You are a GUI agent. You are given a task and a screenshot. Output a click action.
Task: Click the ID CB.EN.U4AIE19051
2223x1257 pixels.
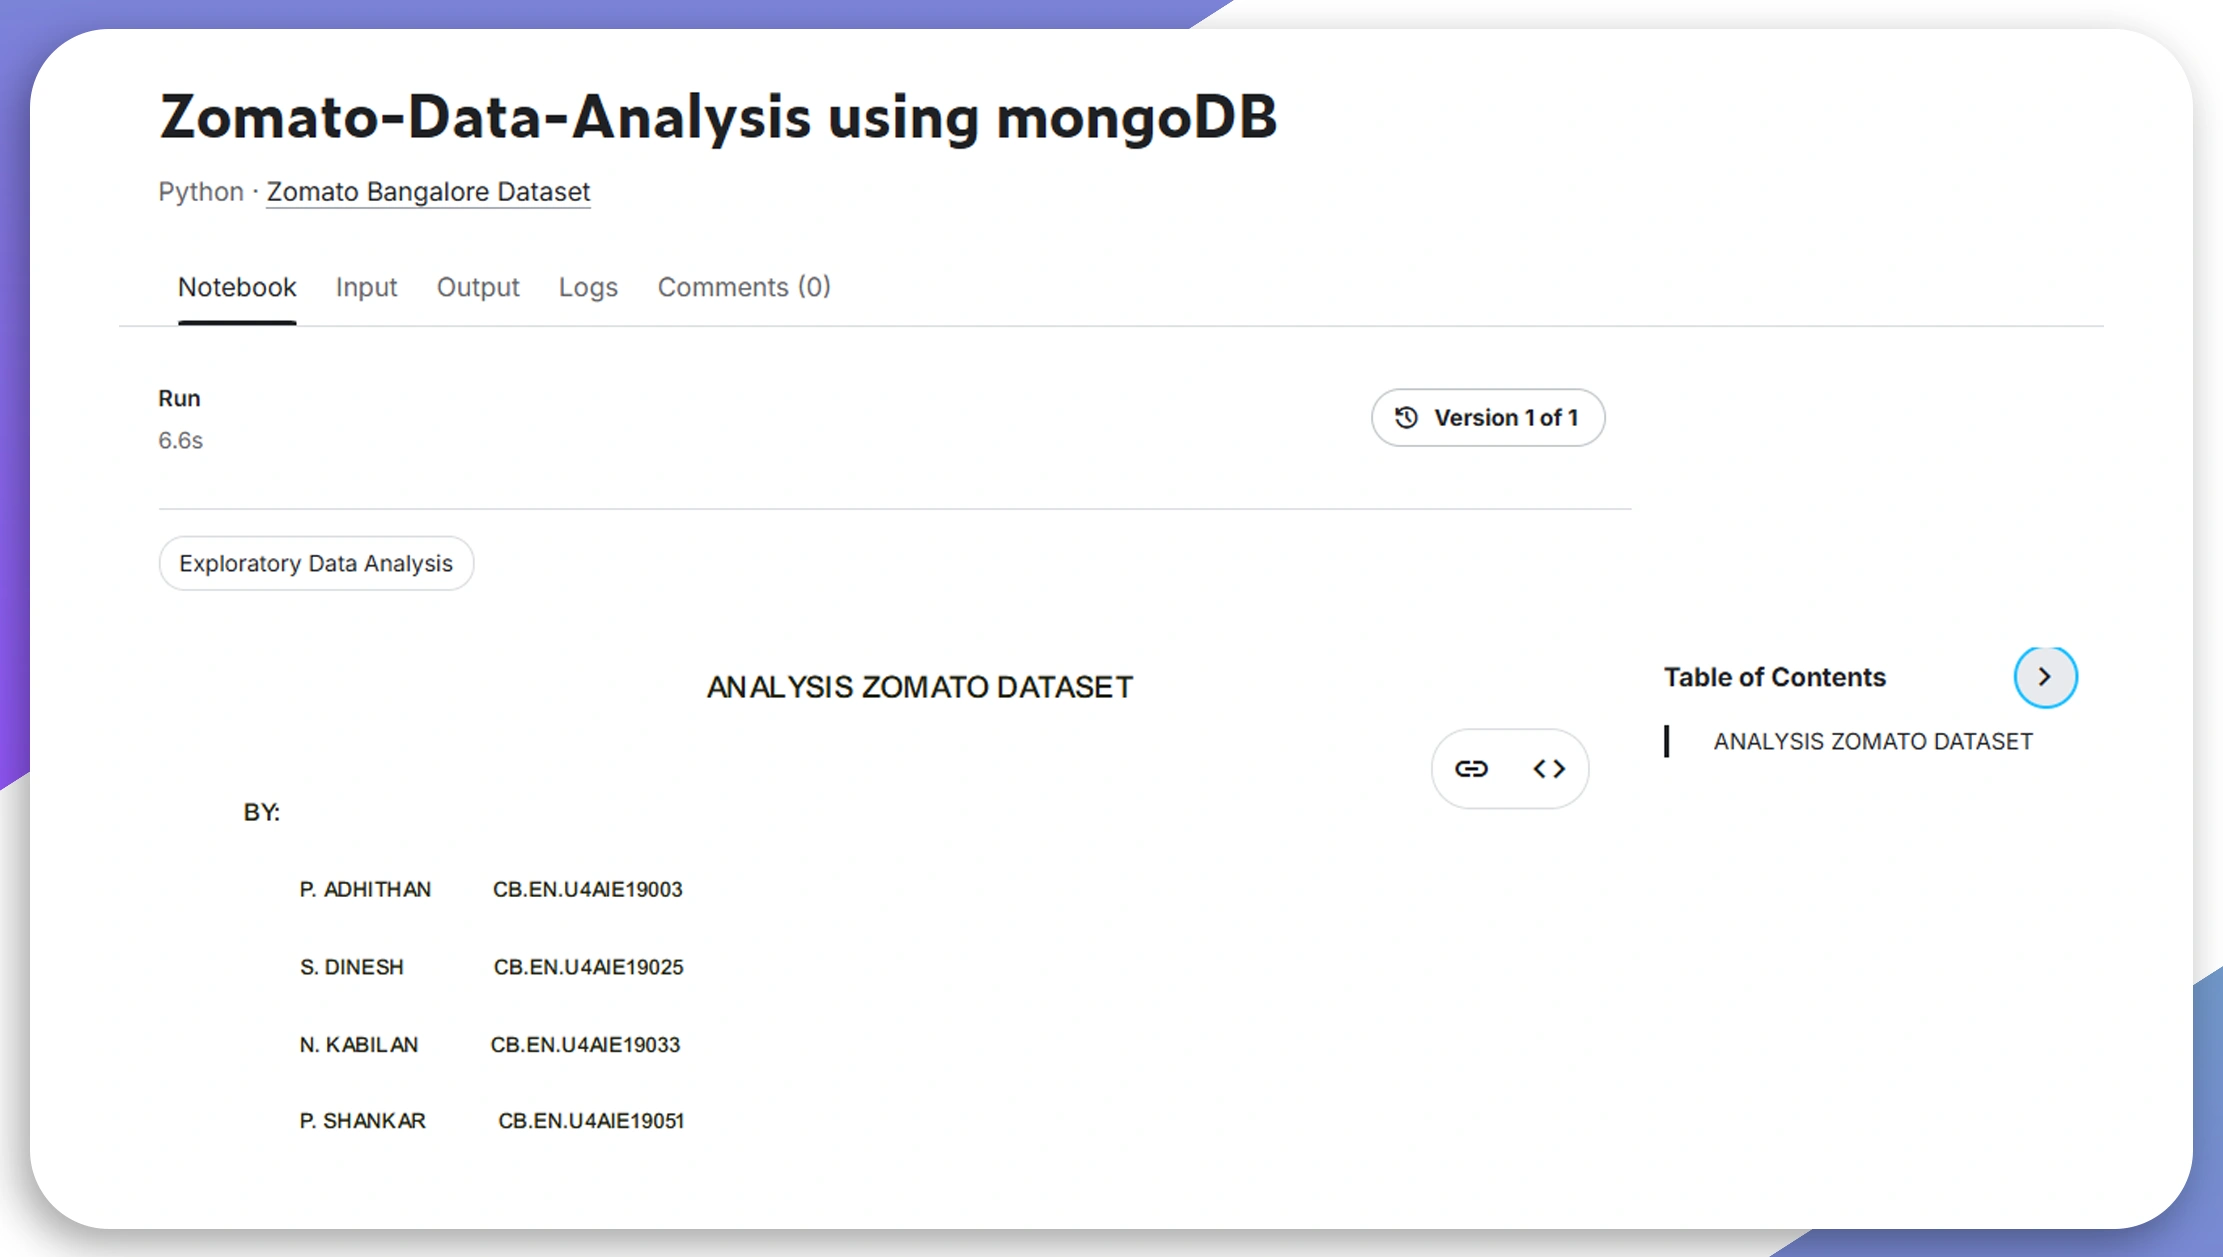(591, 1121)
